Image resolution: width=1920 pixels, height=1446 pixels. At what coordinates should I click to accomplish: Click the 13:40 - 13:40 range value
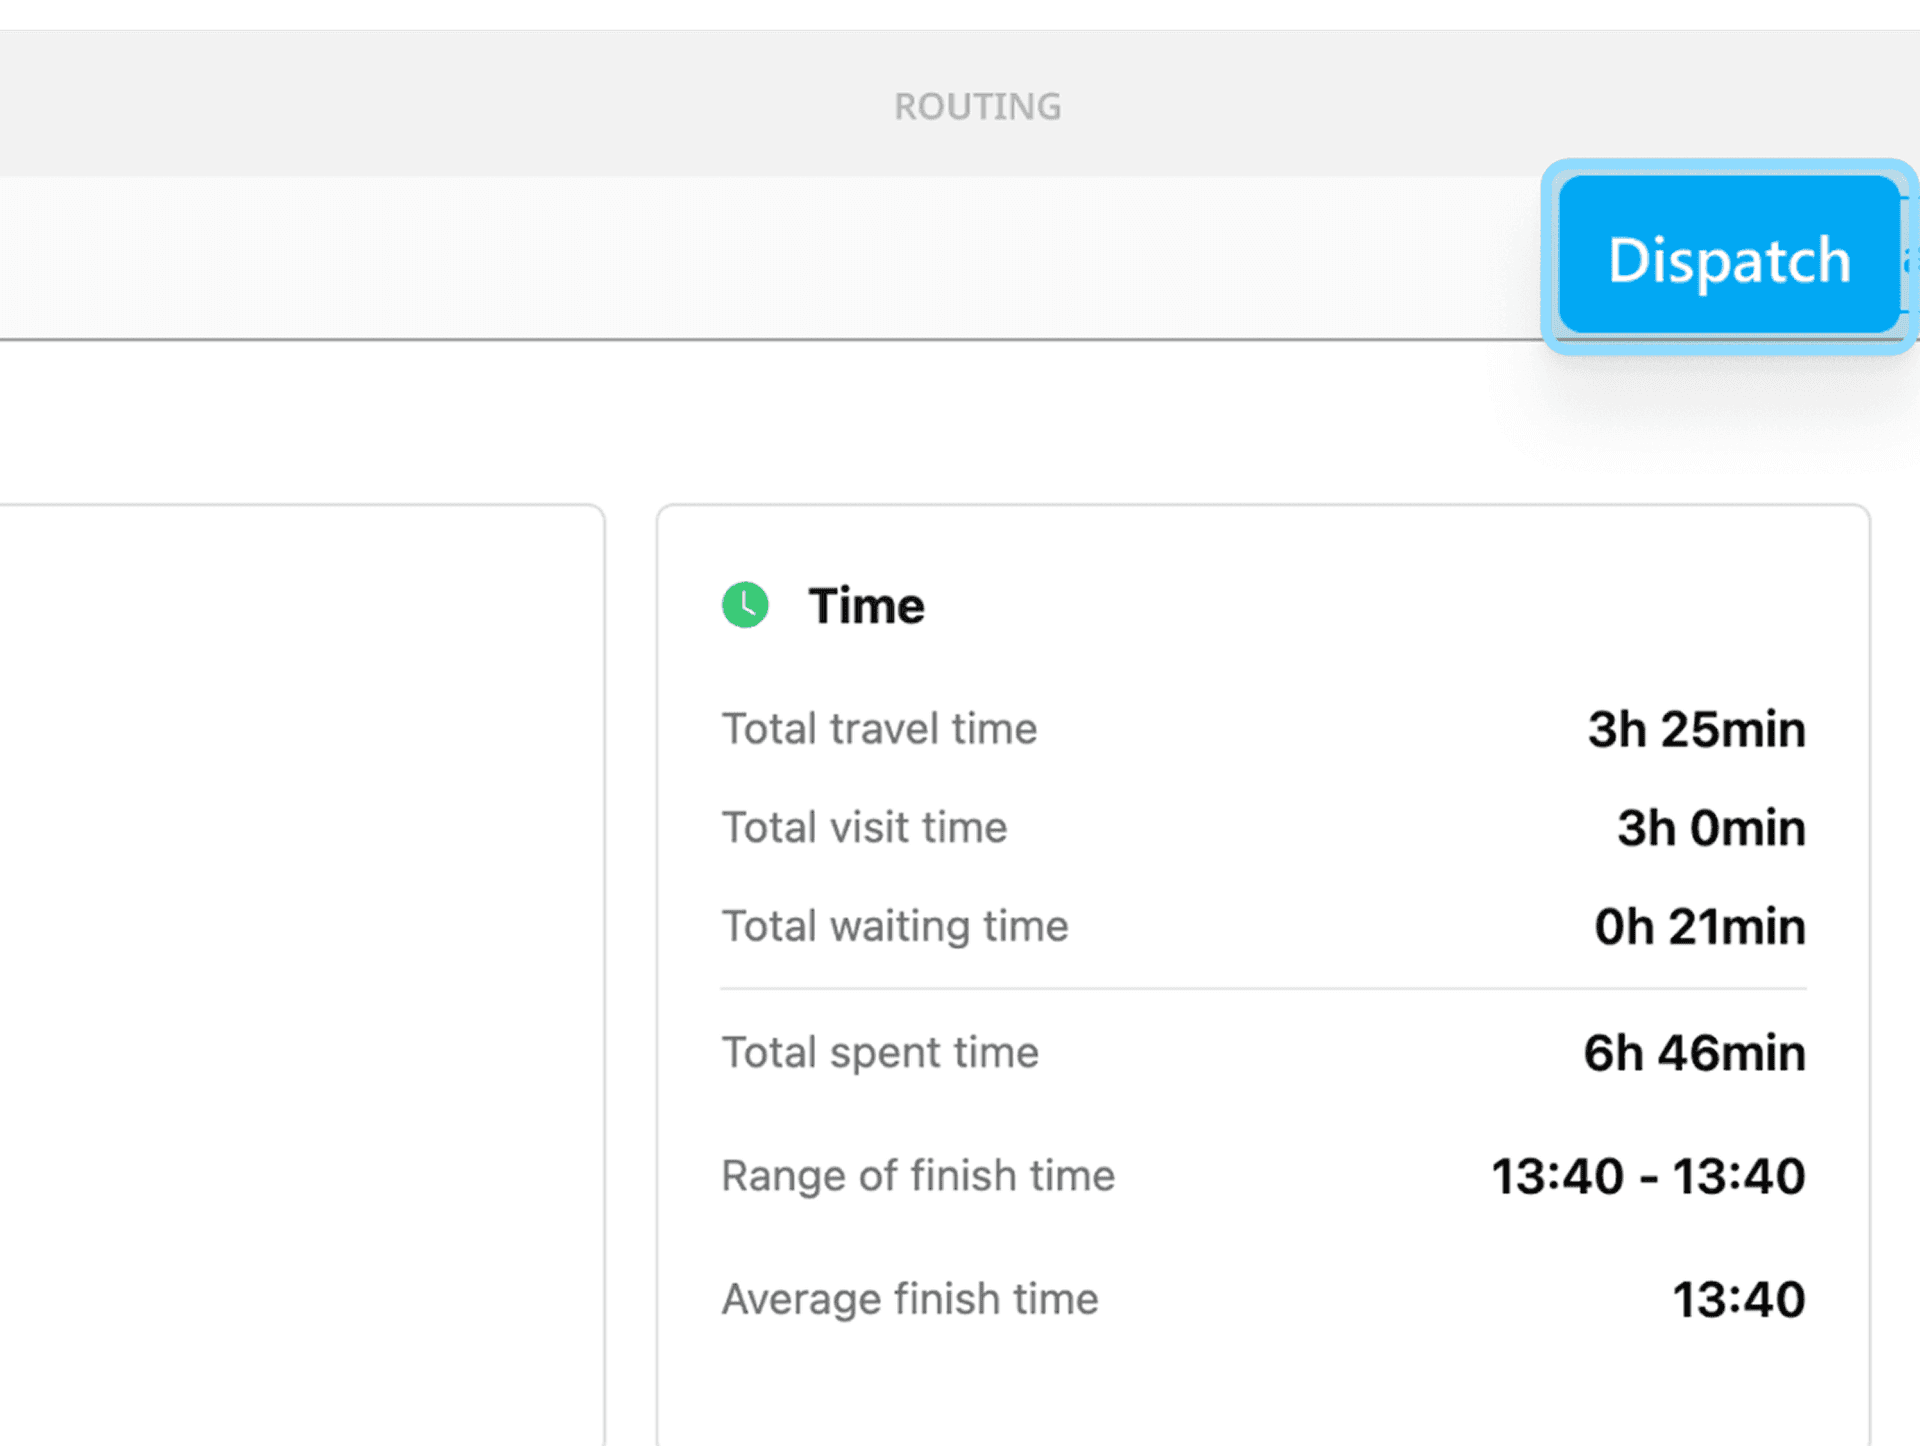pyautogui.click(x=1646, y=1175)
